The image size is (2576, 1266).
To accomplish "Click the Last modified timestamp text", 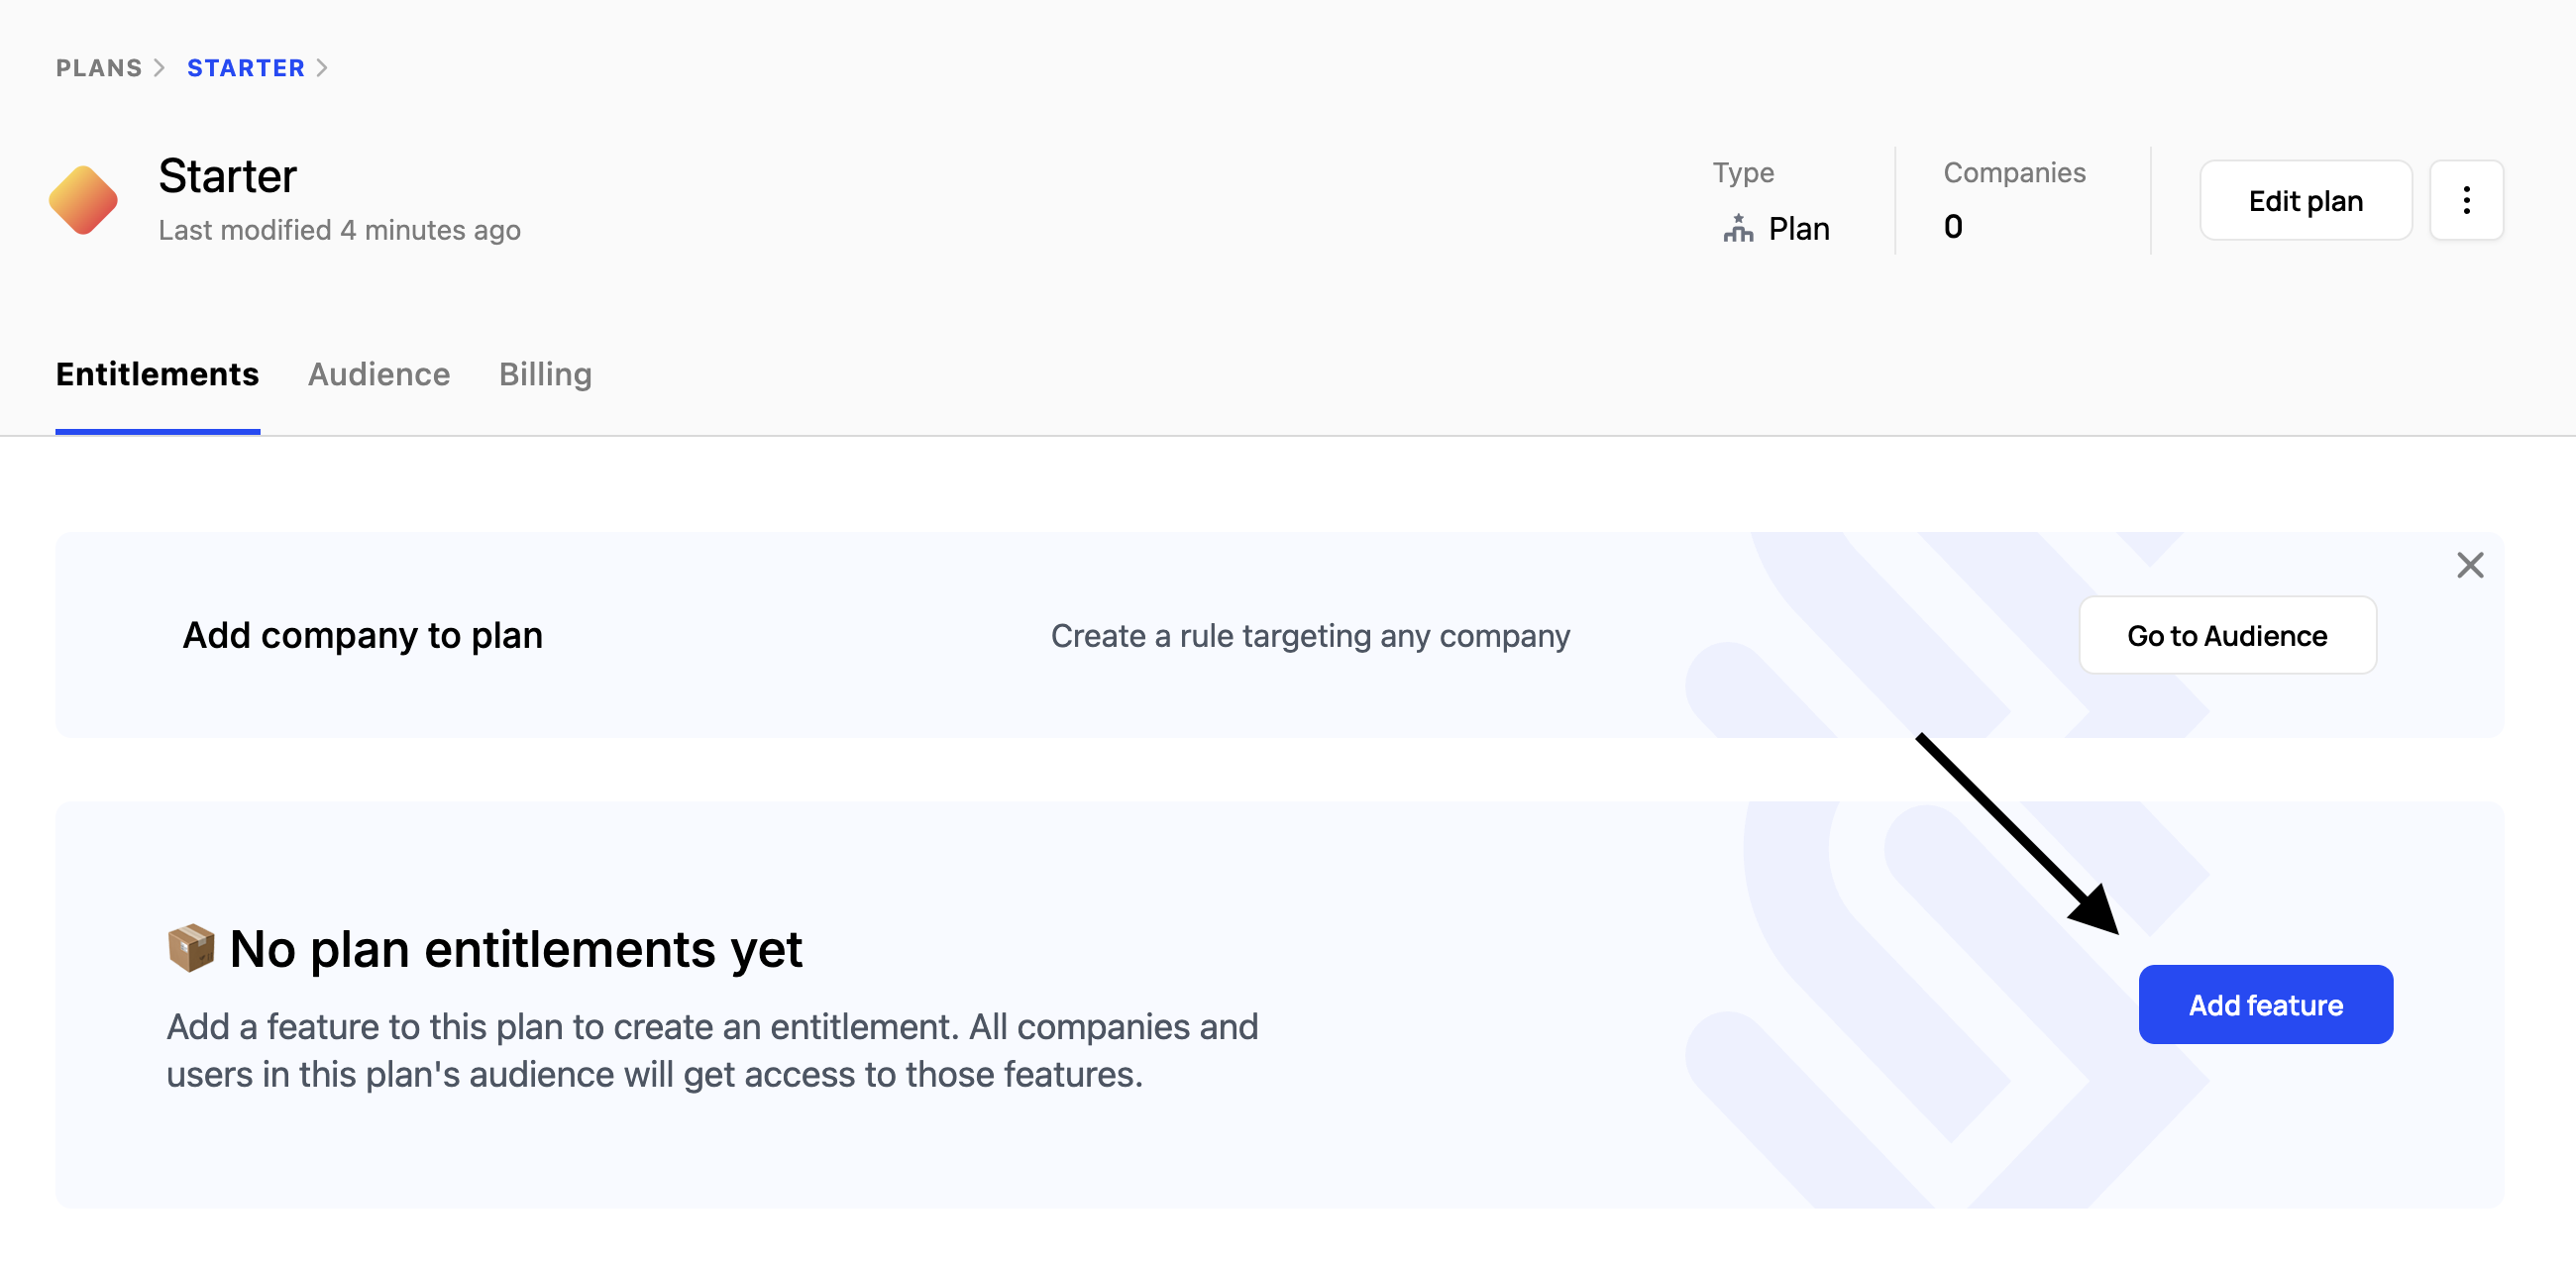I will click(x=339, y=230).
